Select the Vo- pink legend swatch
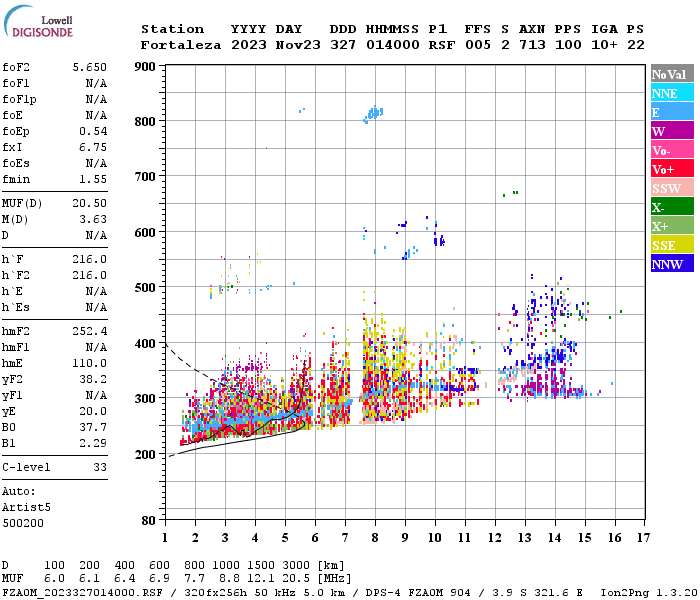The image size is (700, 600). 672,150
